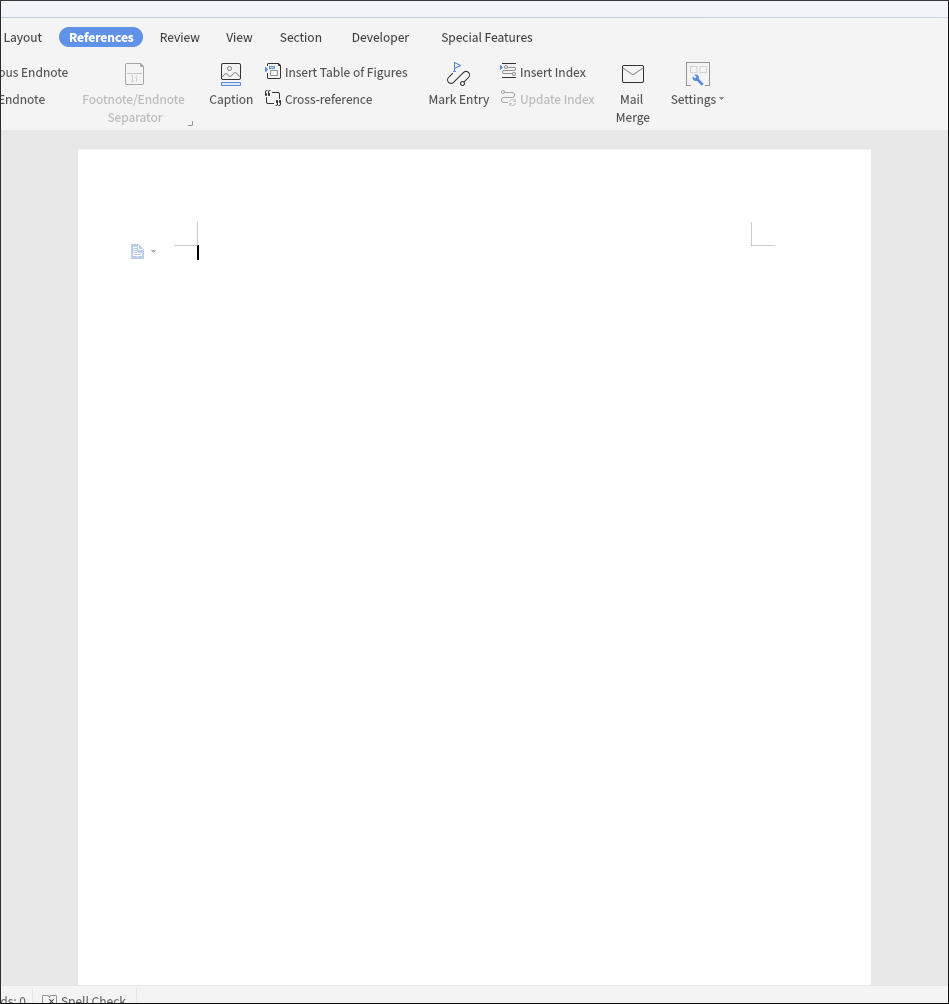Expand the Settings dropdown arrow
The height and width of the screenshot is (1004, 949).
point(722,99)
